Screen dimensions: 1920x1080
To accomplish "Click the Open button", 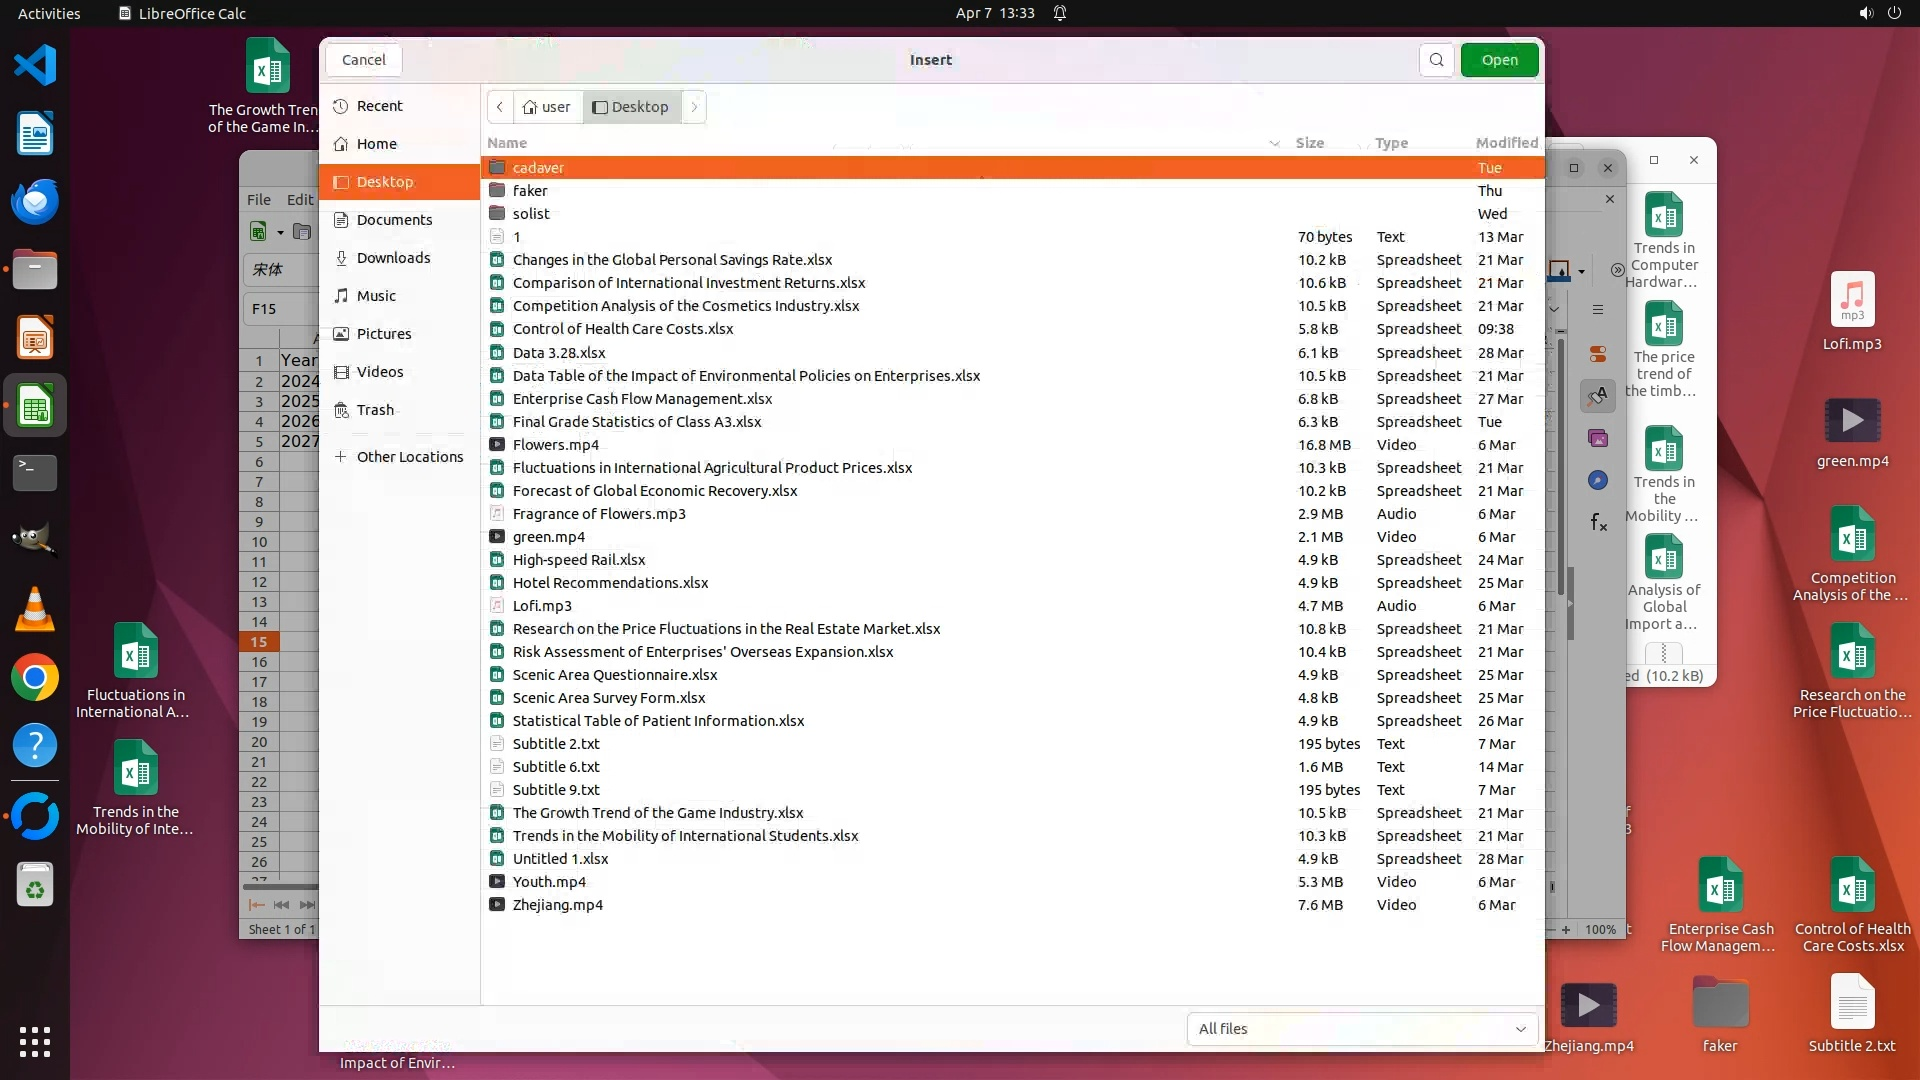I will pyautogui.click(x=1499, y=60).
